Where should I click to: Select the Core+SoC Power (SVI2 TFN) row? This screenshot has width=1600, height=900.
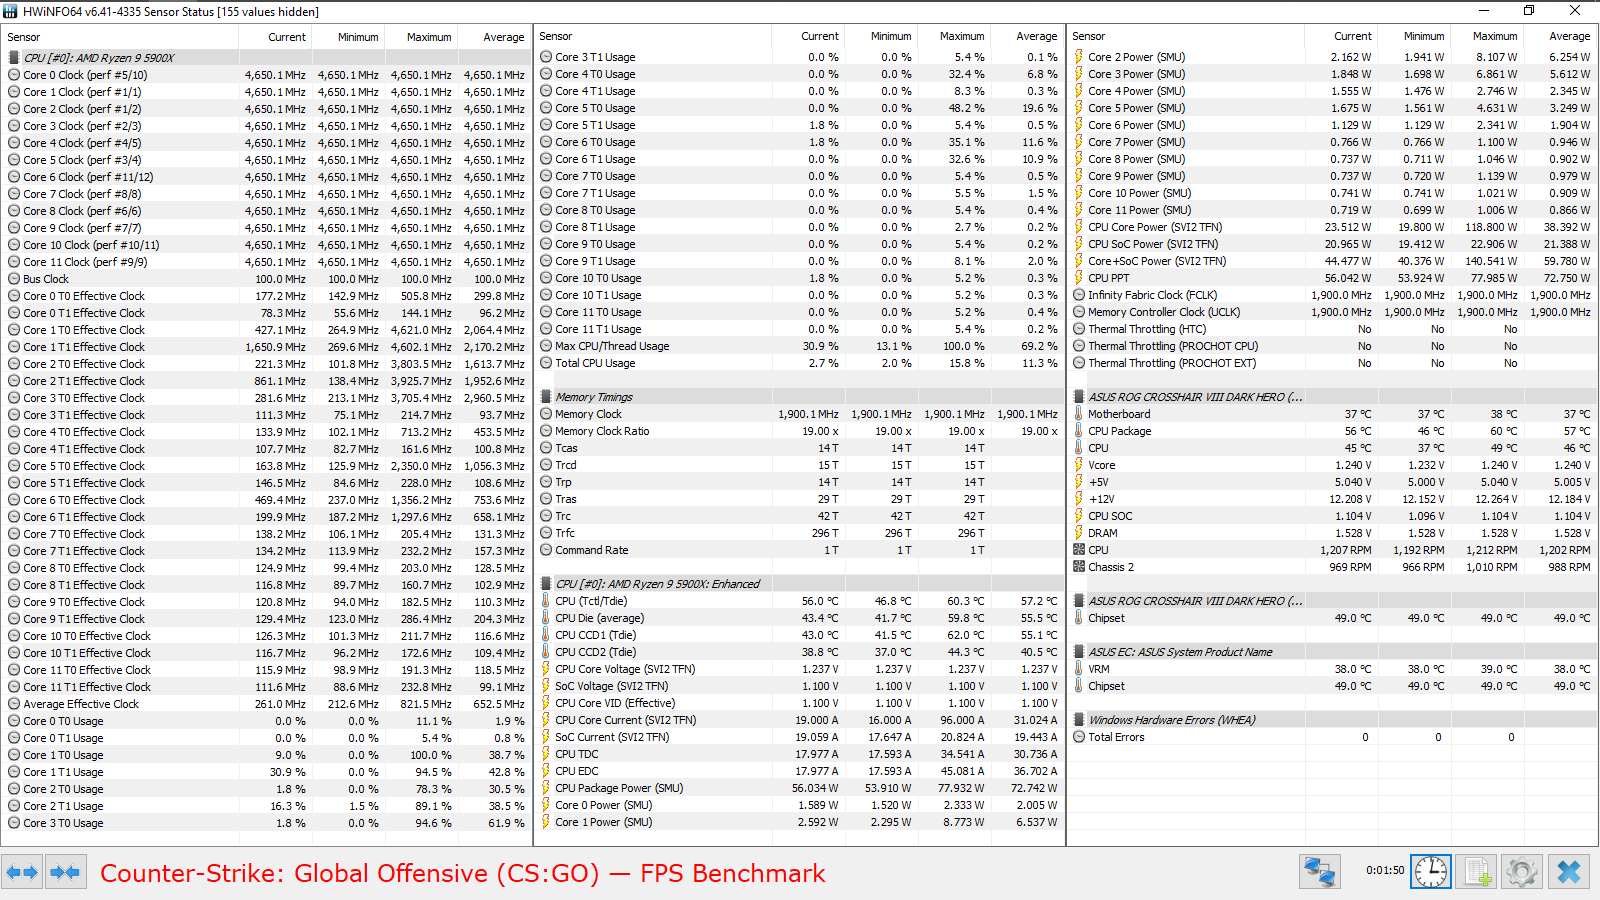coord(1333,261)
